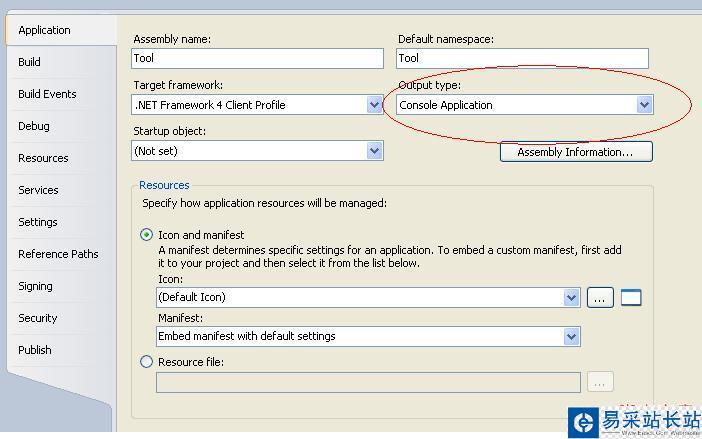Select the Signing tab

(x=35, y=286)
